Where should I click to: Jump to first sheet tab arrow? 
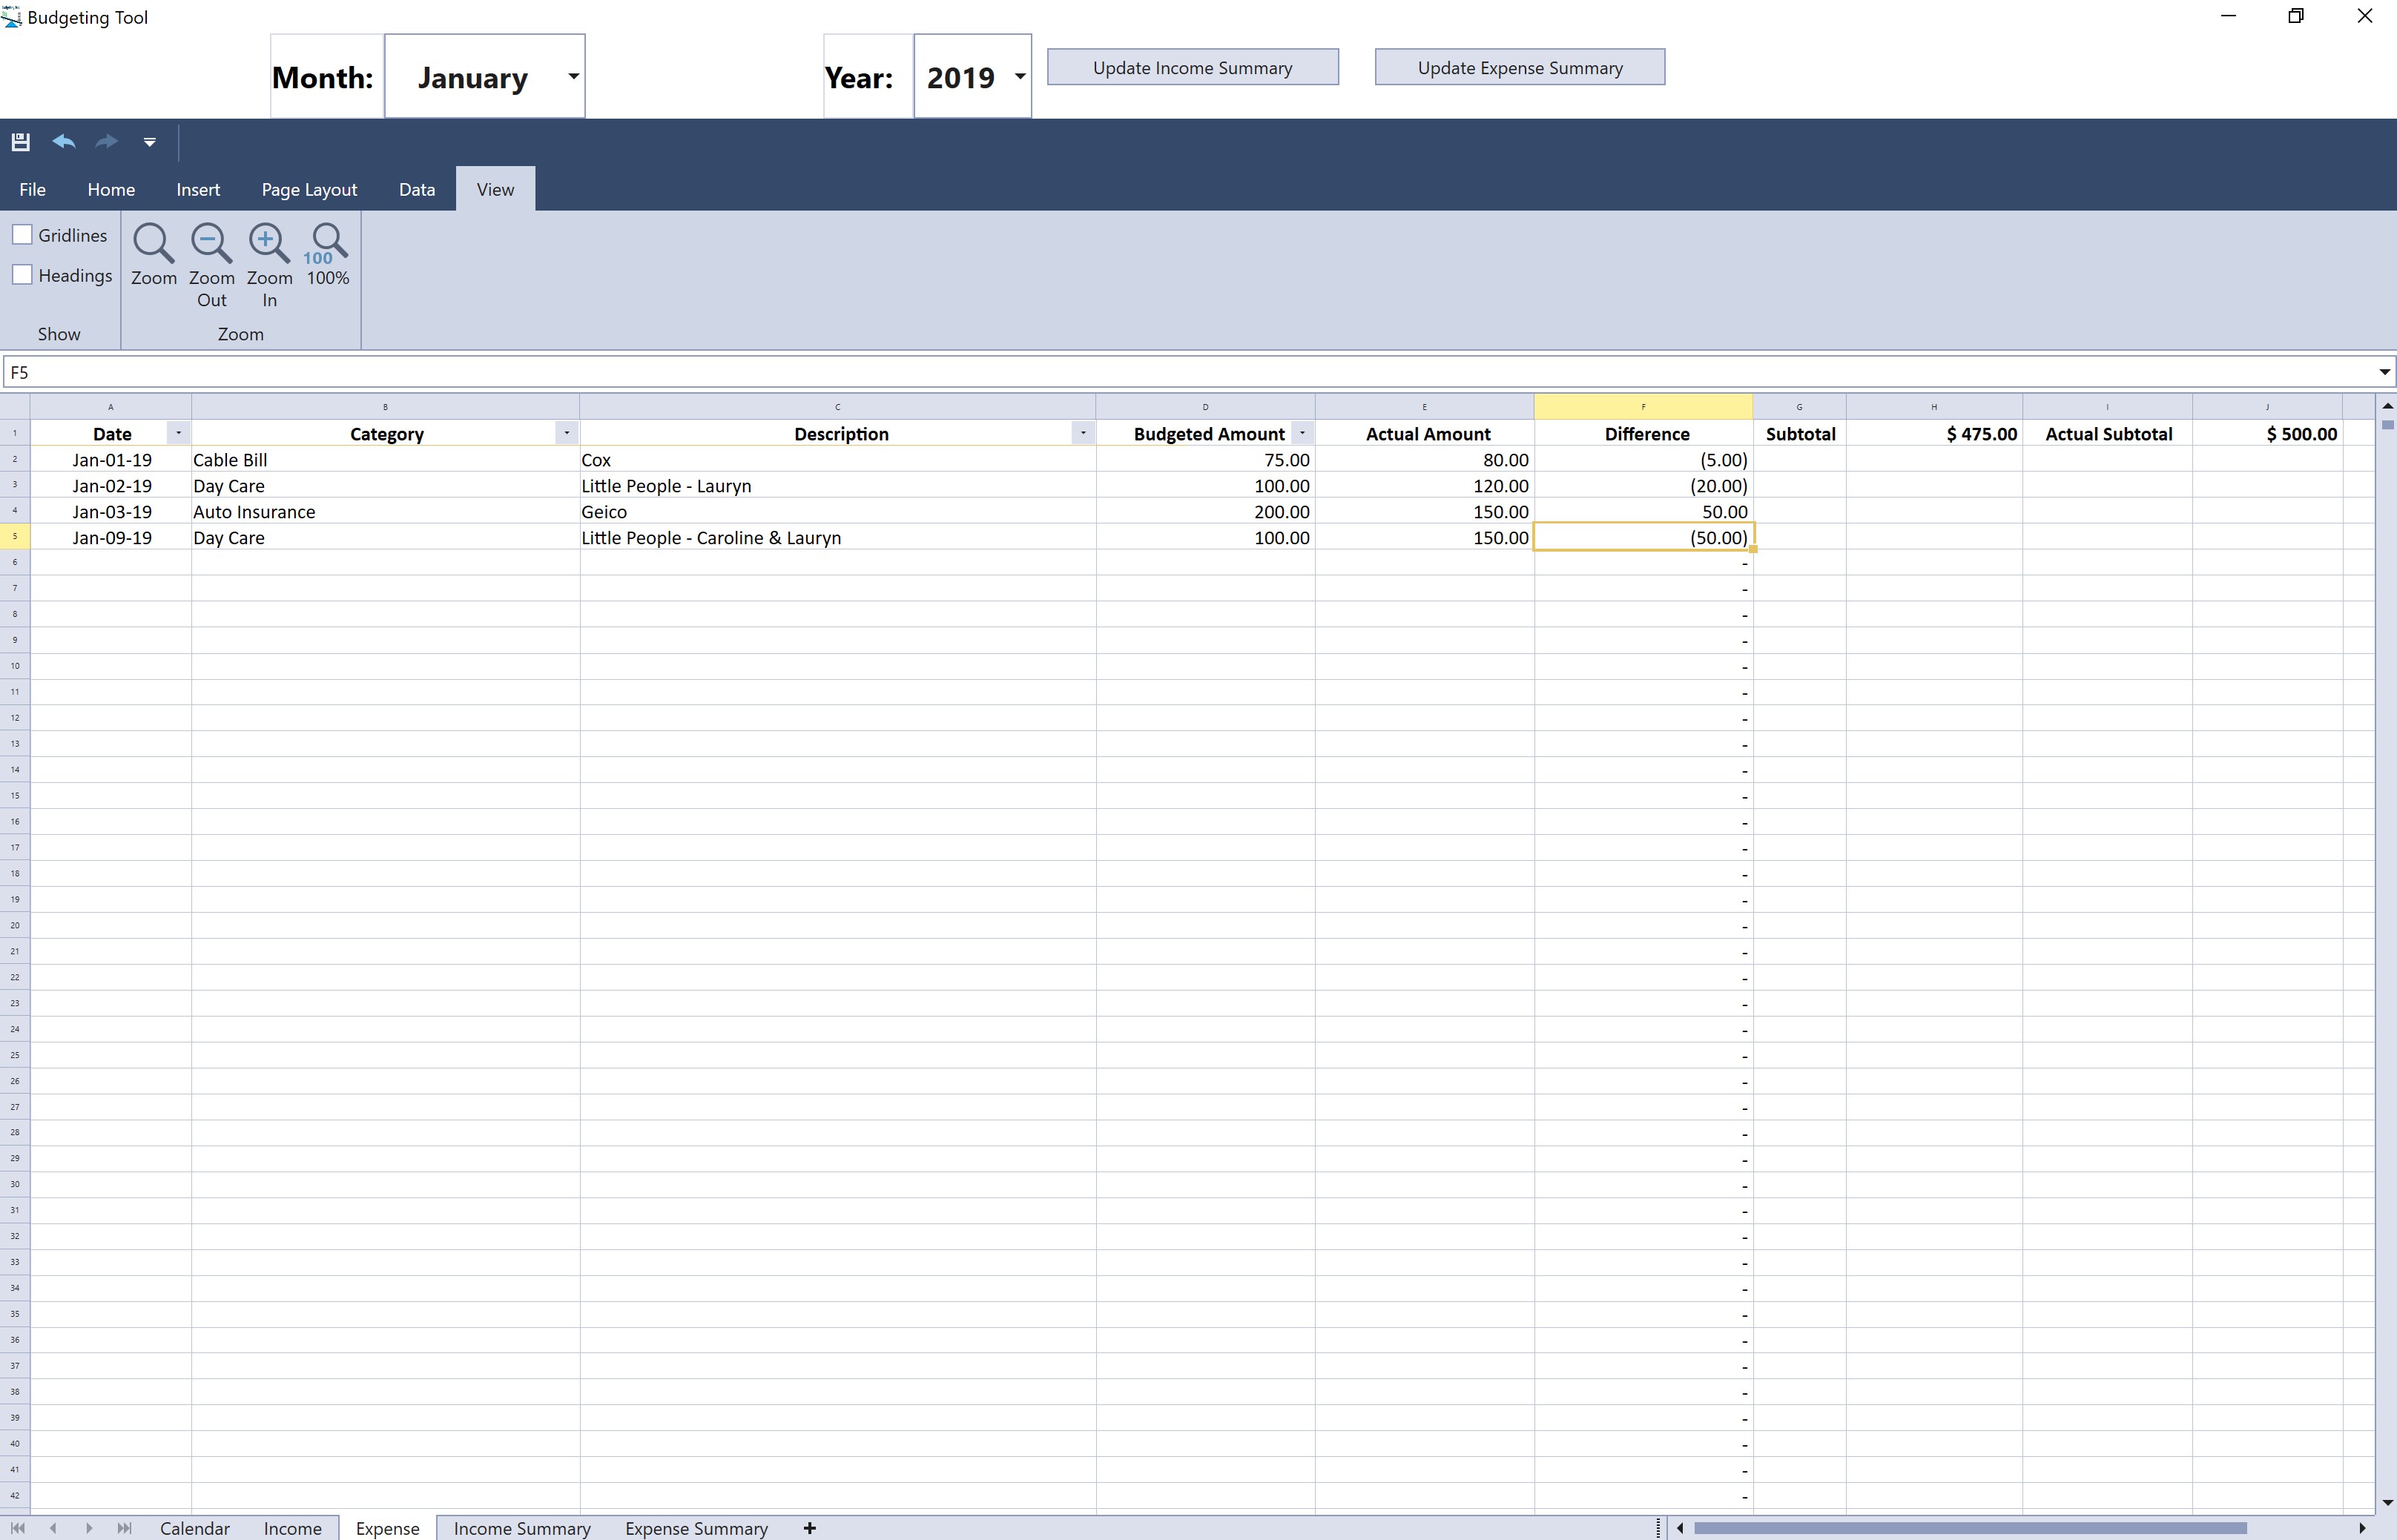pyautogui.click(x=18, y=1528)
